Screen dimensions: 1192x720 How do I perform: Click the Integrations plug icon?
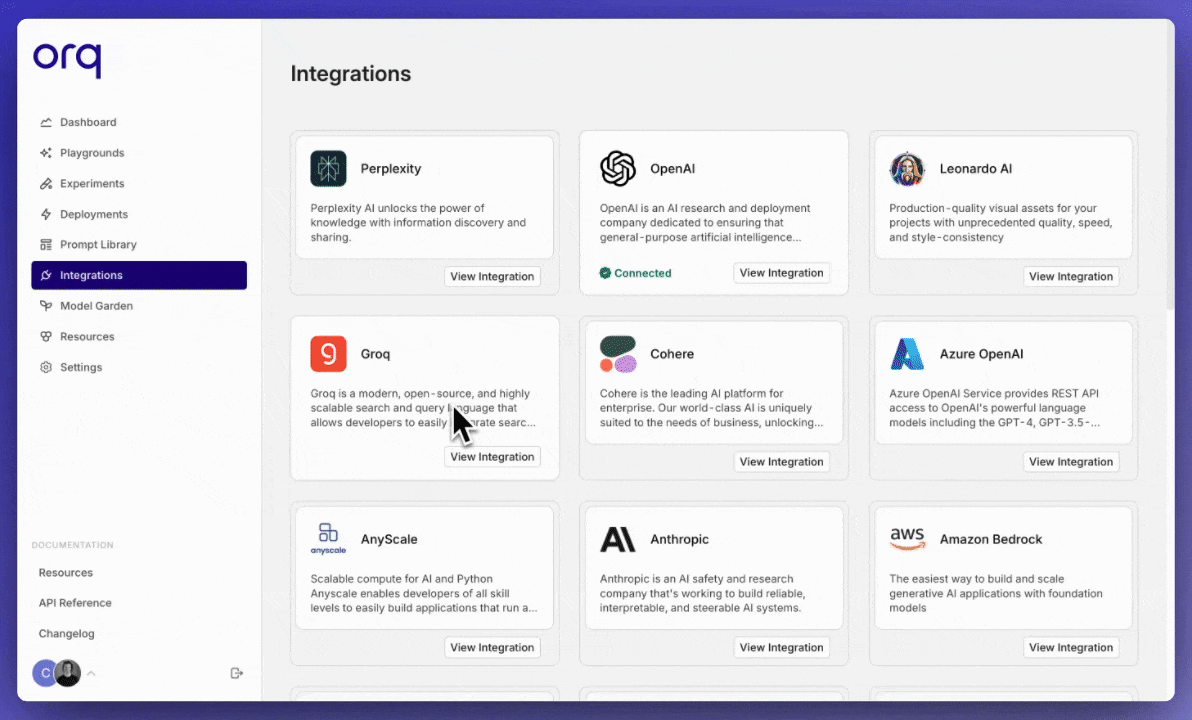coord(46,275)
